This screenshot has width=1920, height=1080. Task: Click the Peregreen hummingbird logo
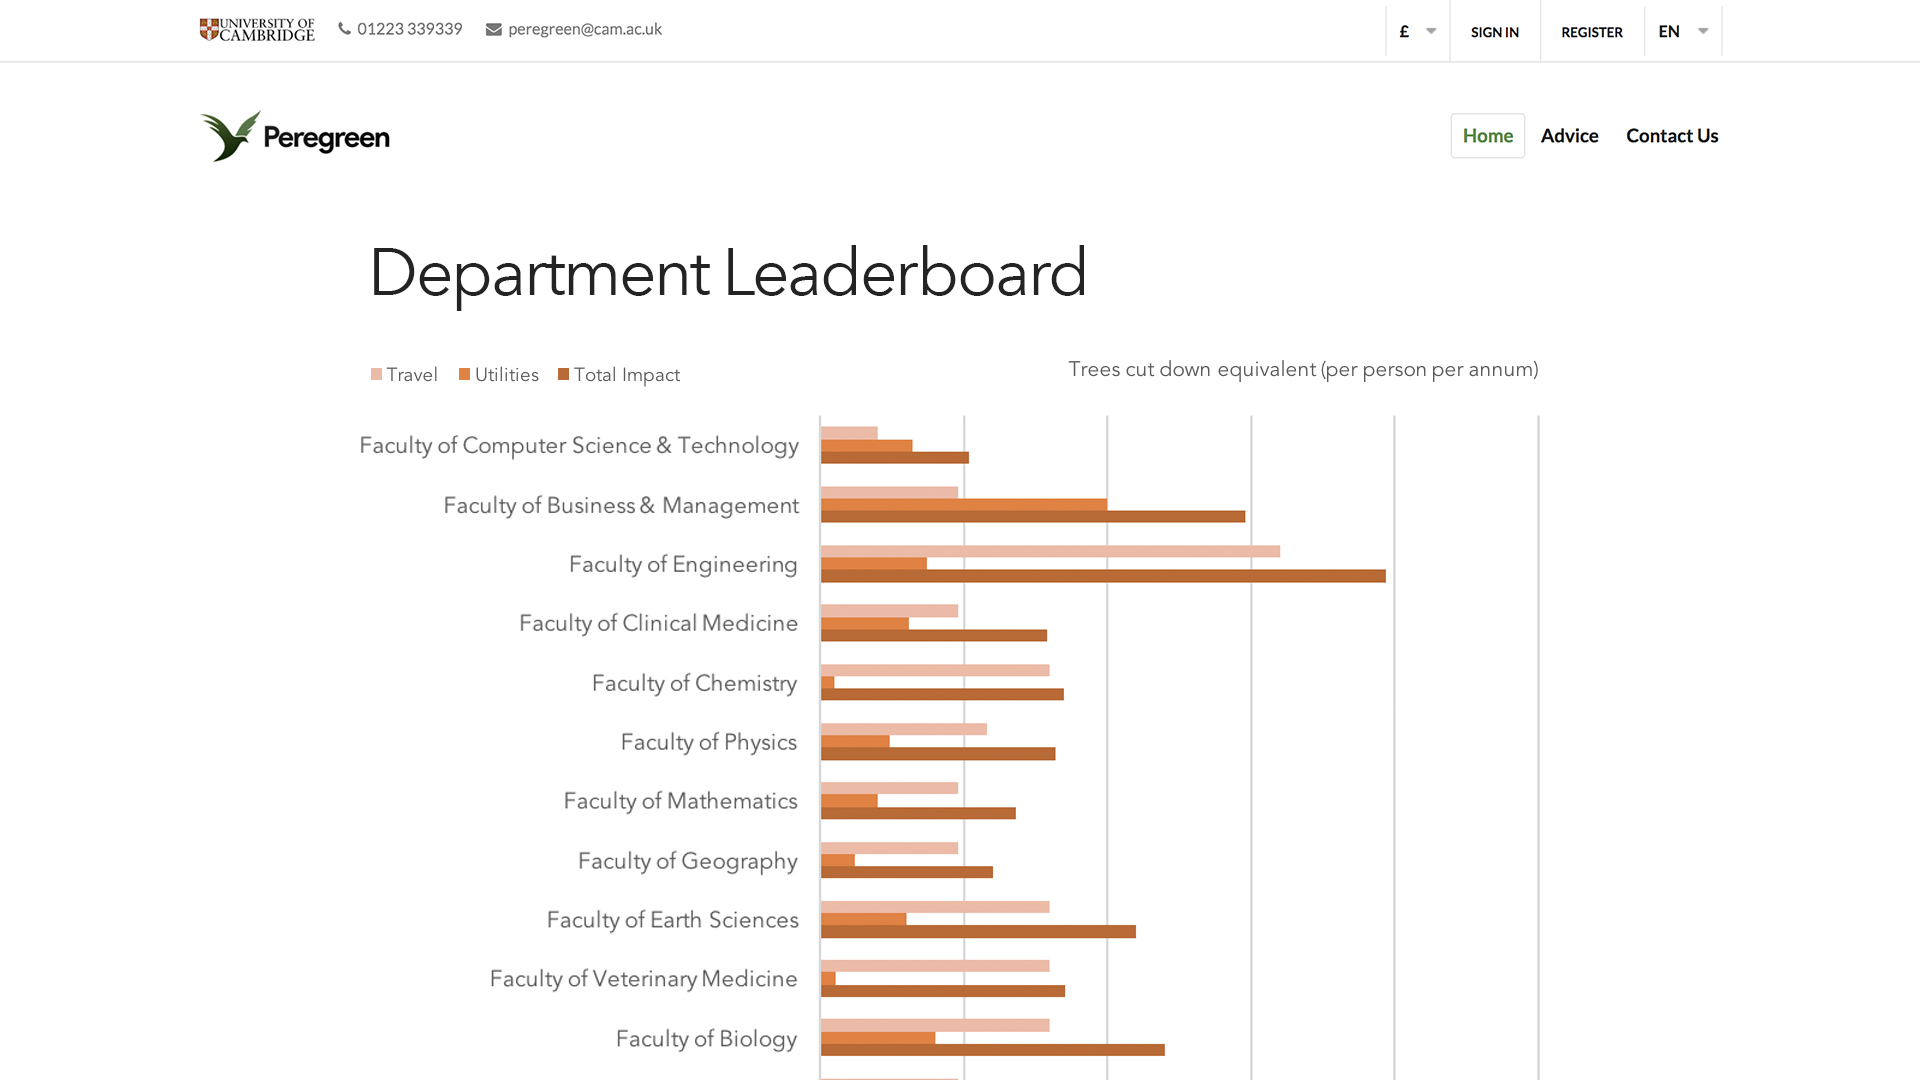click(230, 136)
